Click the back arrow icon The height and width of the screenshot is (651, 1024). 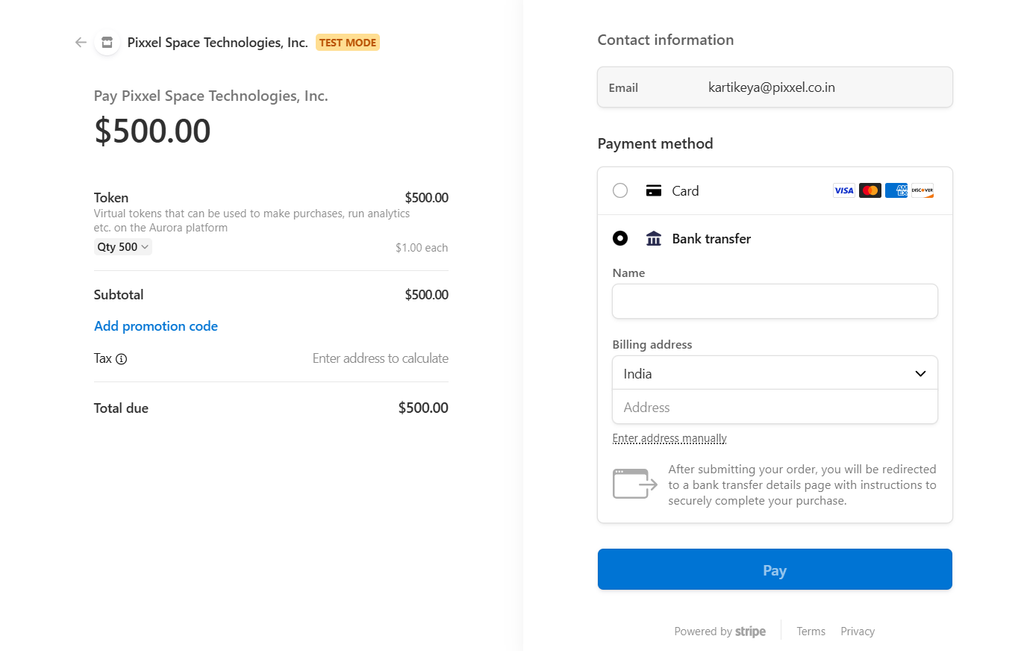tap(81, 42)
